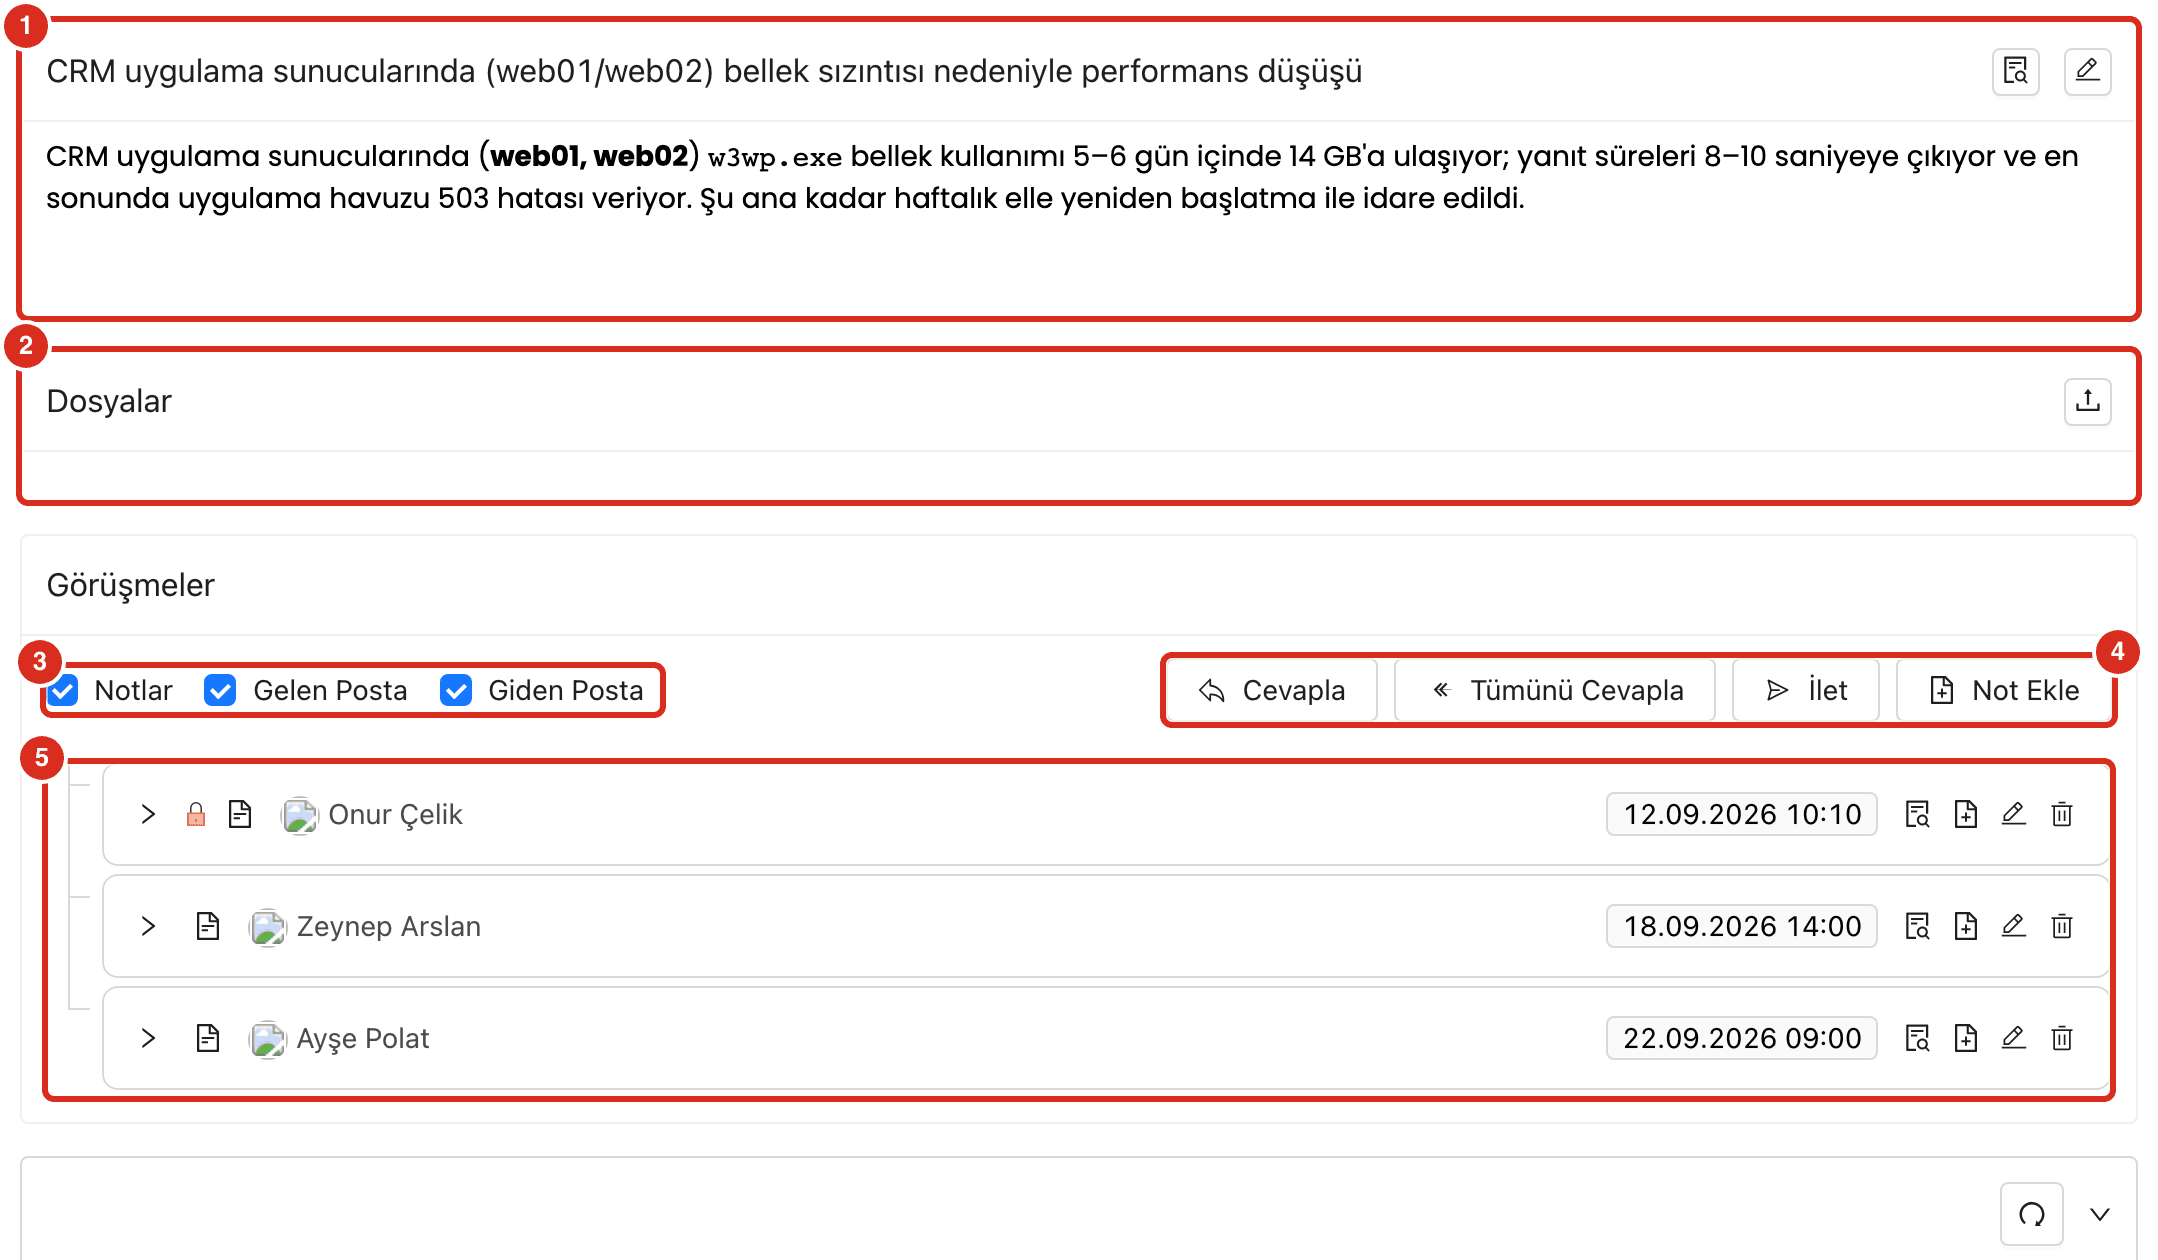Screen dimensions: 2158x1260
Task: Uncheck the Notlar filter checkbox
Action: point(64,691)
